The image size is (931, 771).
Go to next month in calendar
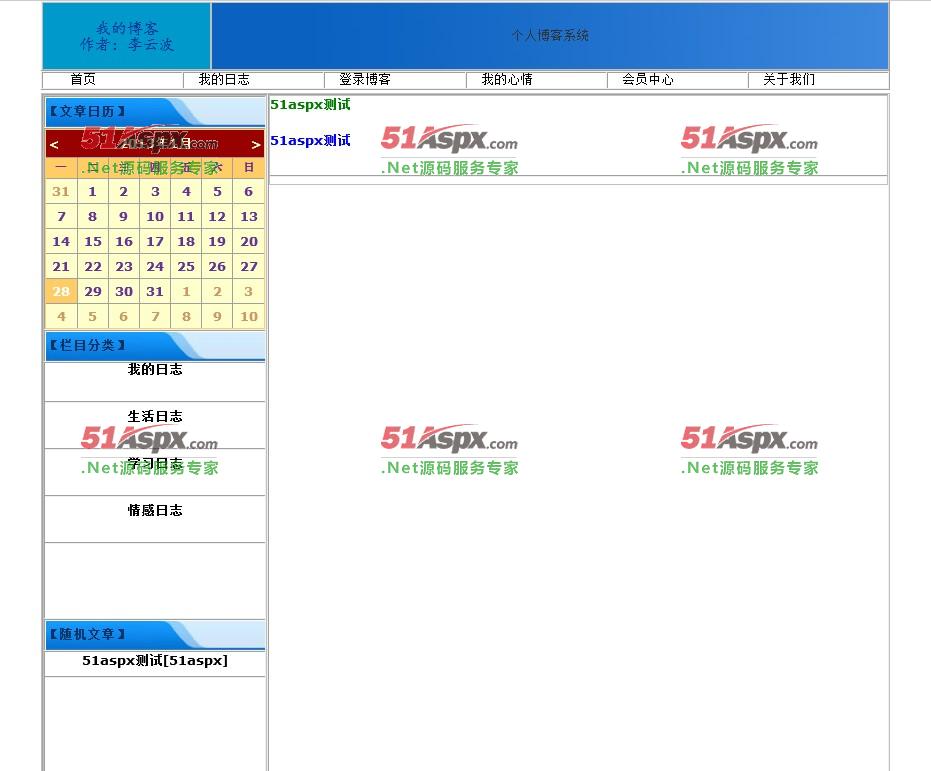[255, 145]
